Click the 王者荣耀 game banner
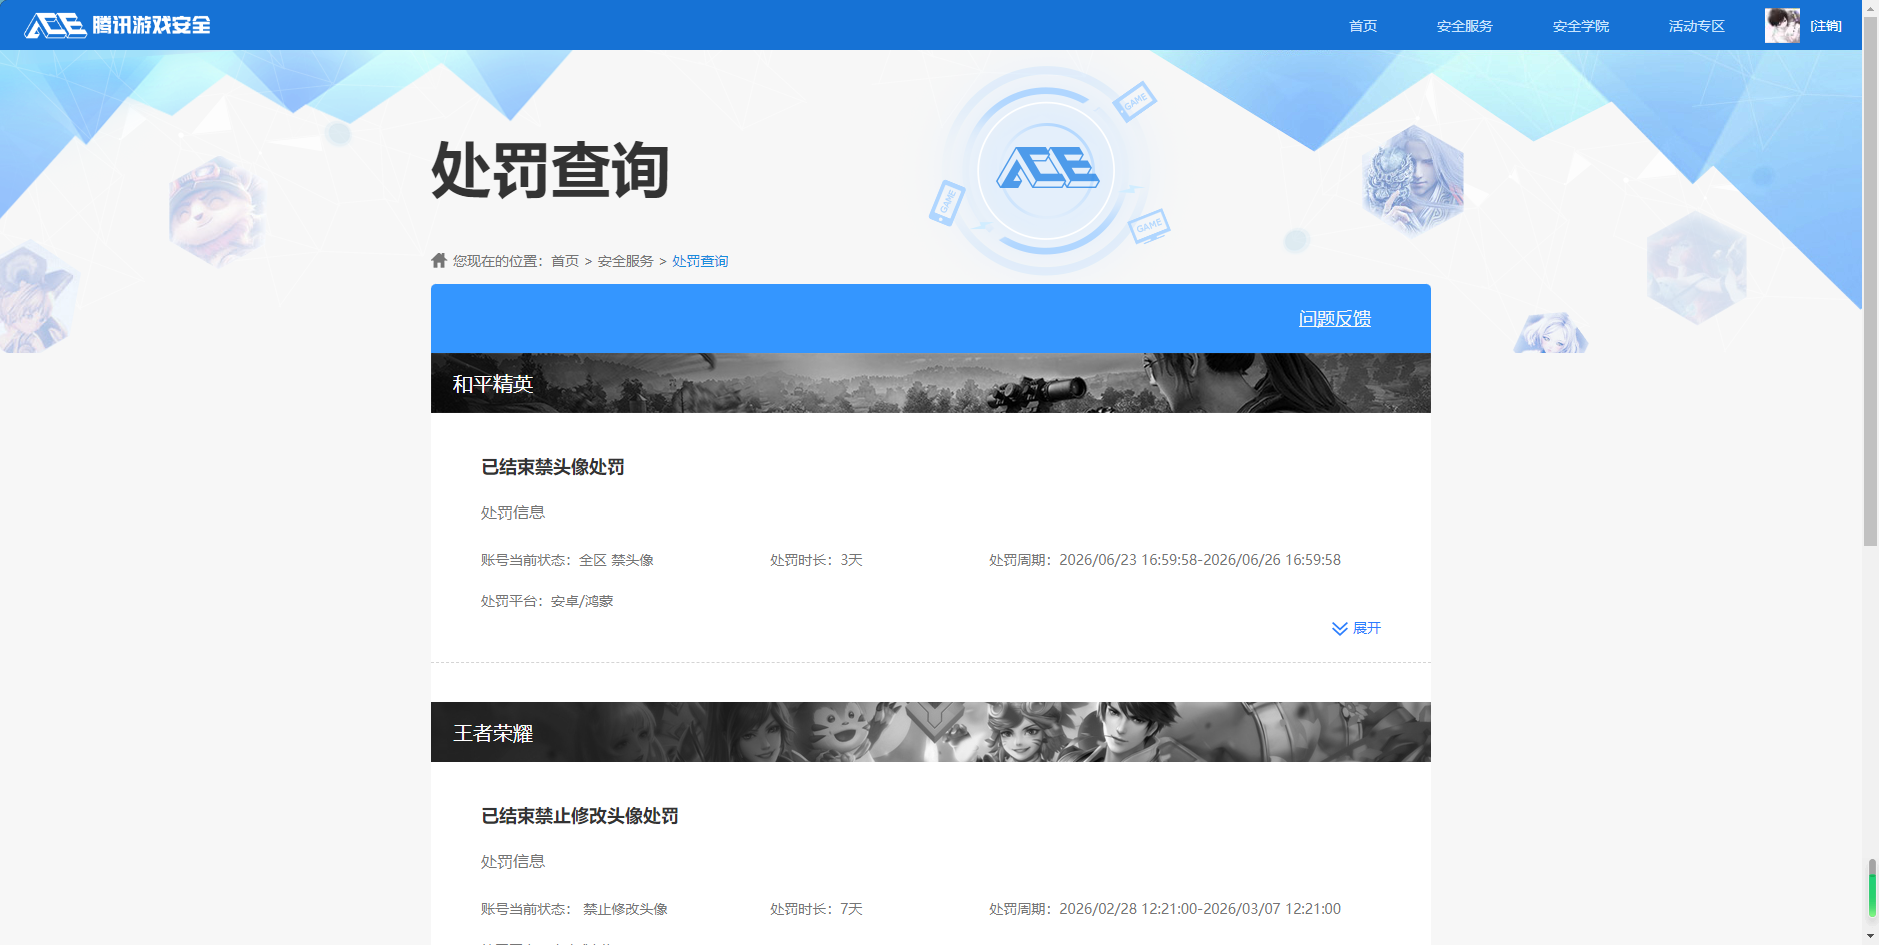The image size is (1879, 945). pos(930,732)
